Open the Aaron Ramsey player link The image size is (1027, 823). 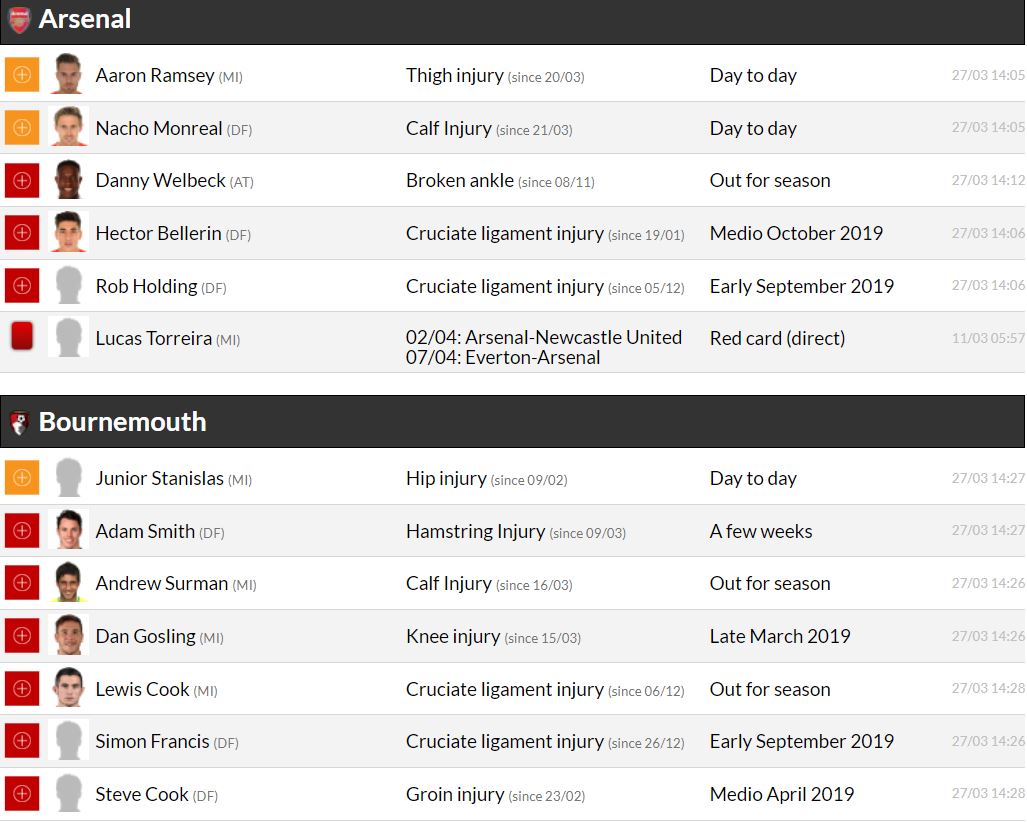[x=155, y=76]
